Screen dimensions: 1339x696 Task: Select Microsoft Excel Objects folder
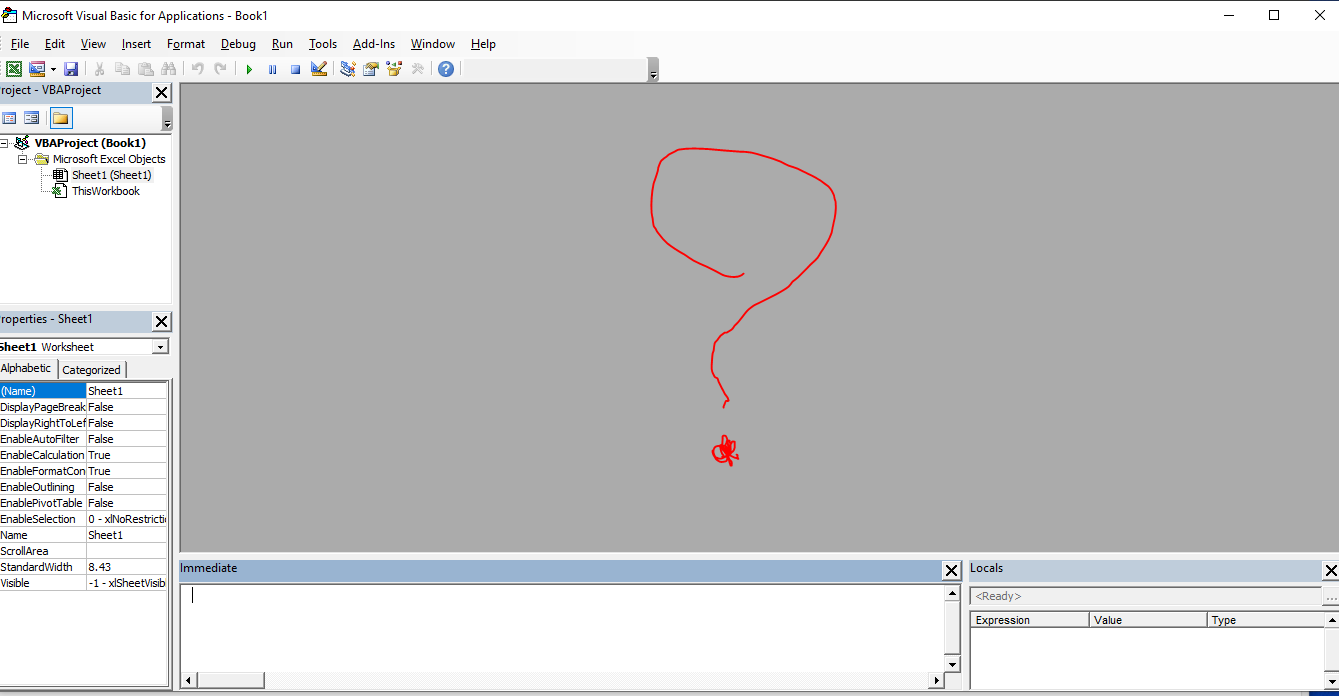(109, 159)
